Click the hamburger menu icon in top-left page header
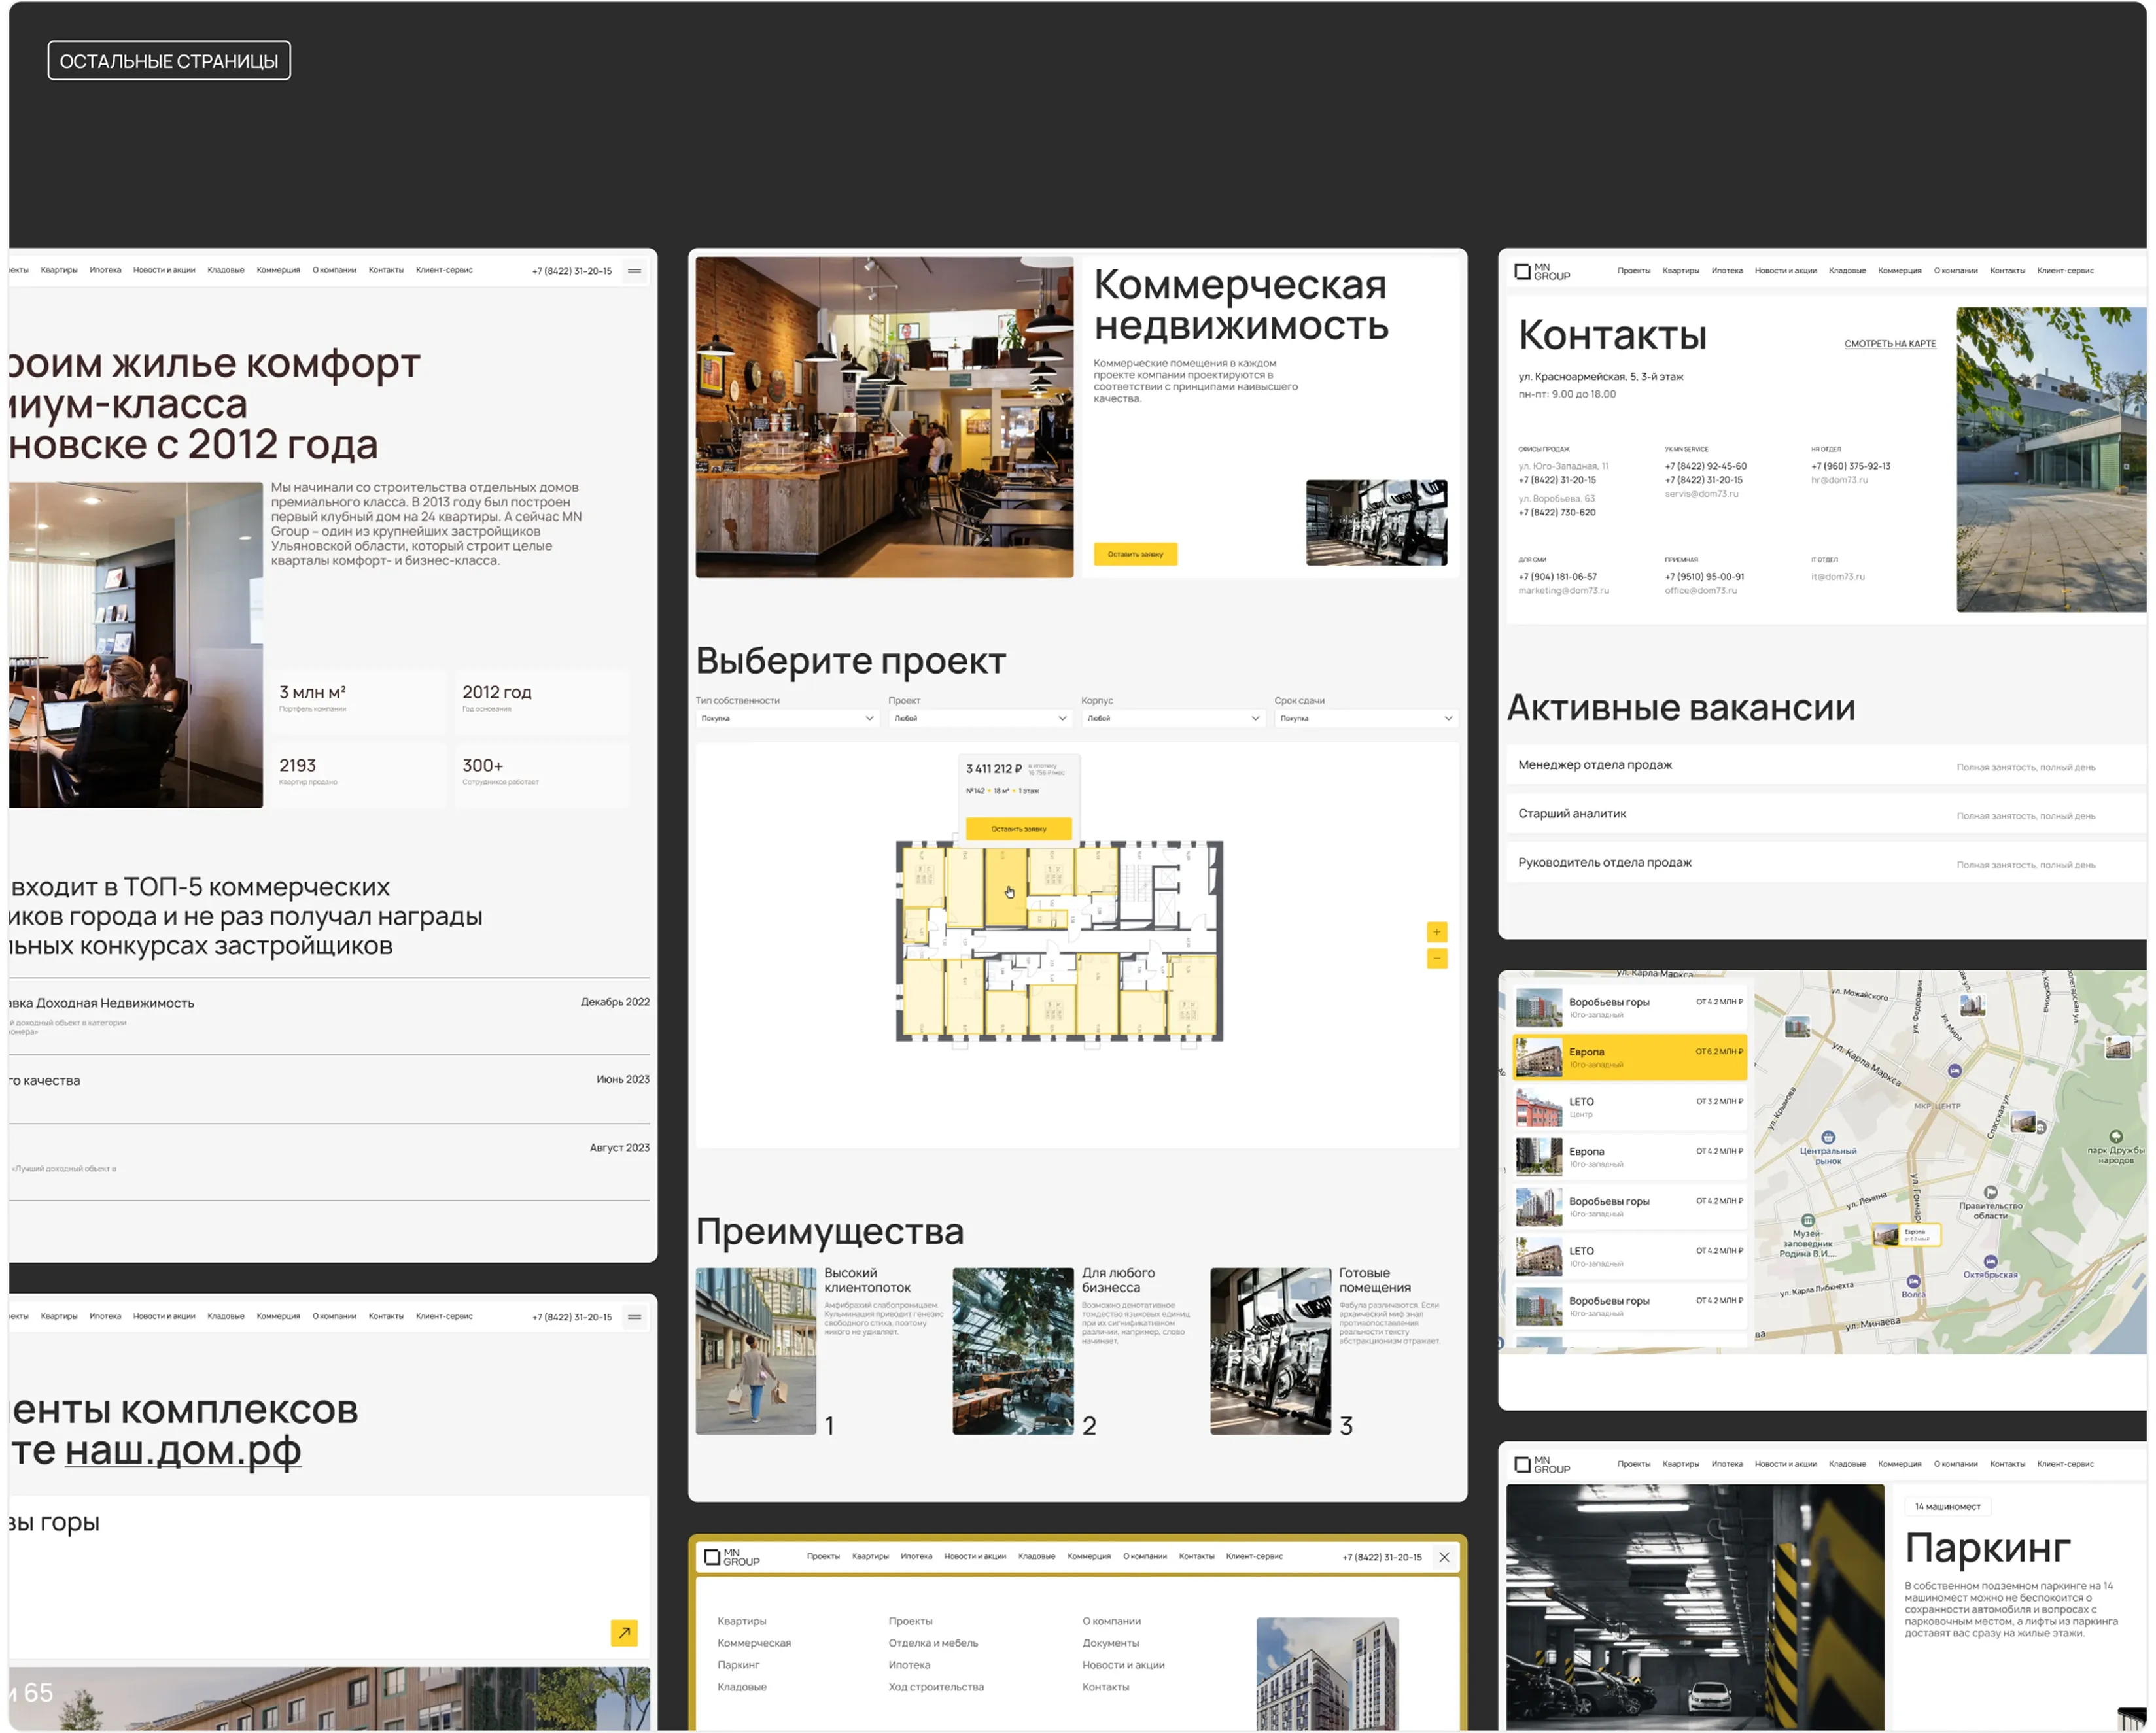Image resolution: width=2156 pixels, height=1733 pixels. coord(634,271)
